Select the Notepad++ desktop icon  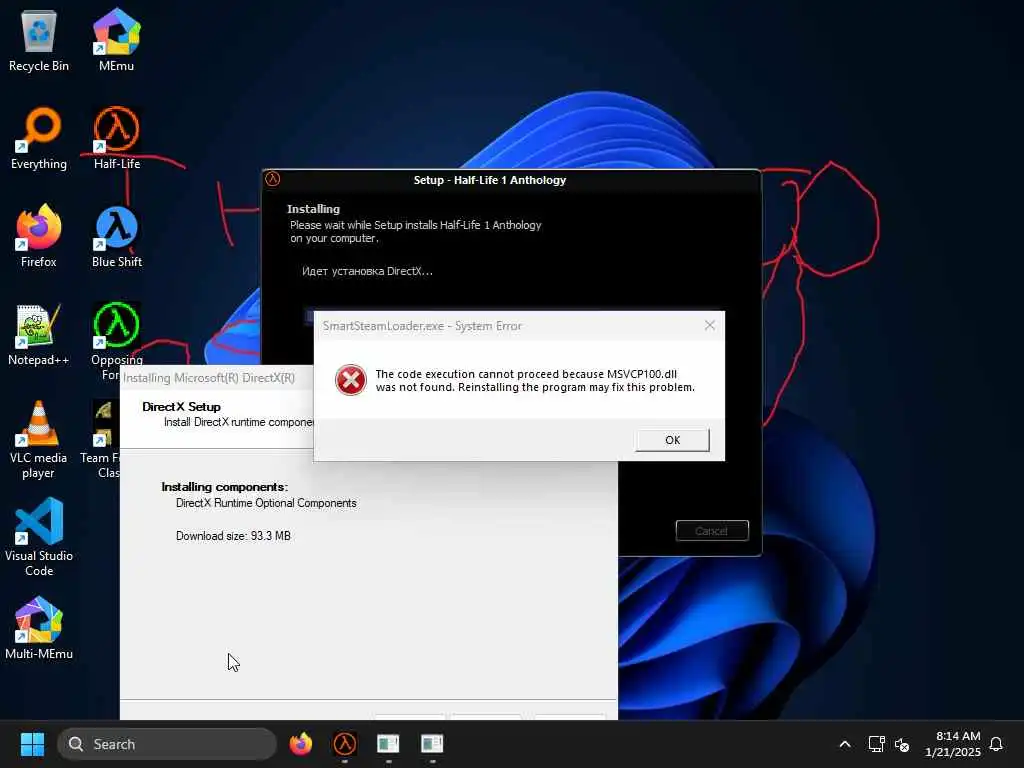tap(39, 334)
